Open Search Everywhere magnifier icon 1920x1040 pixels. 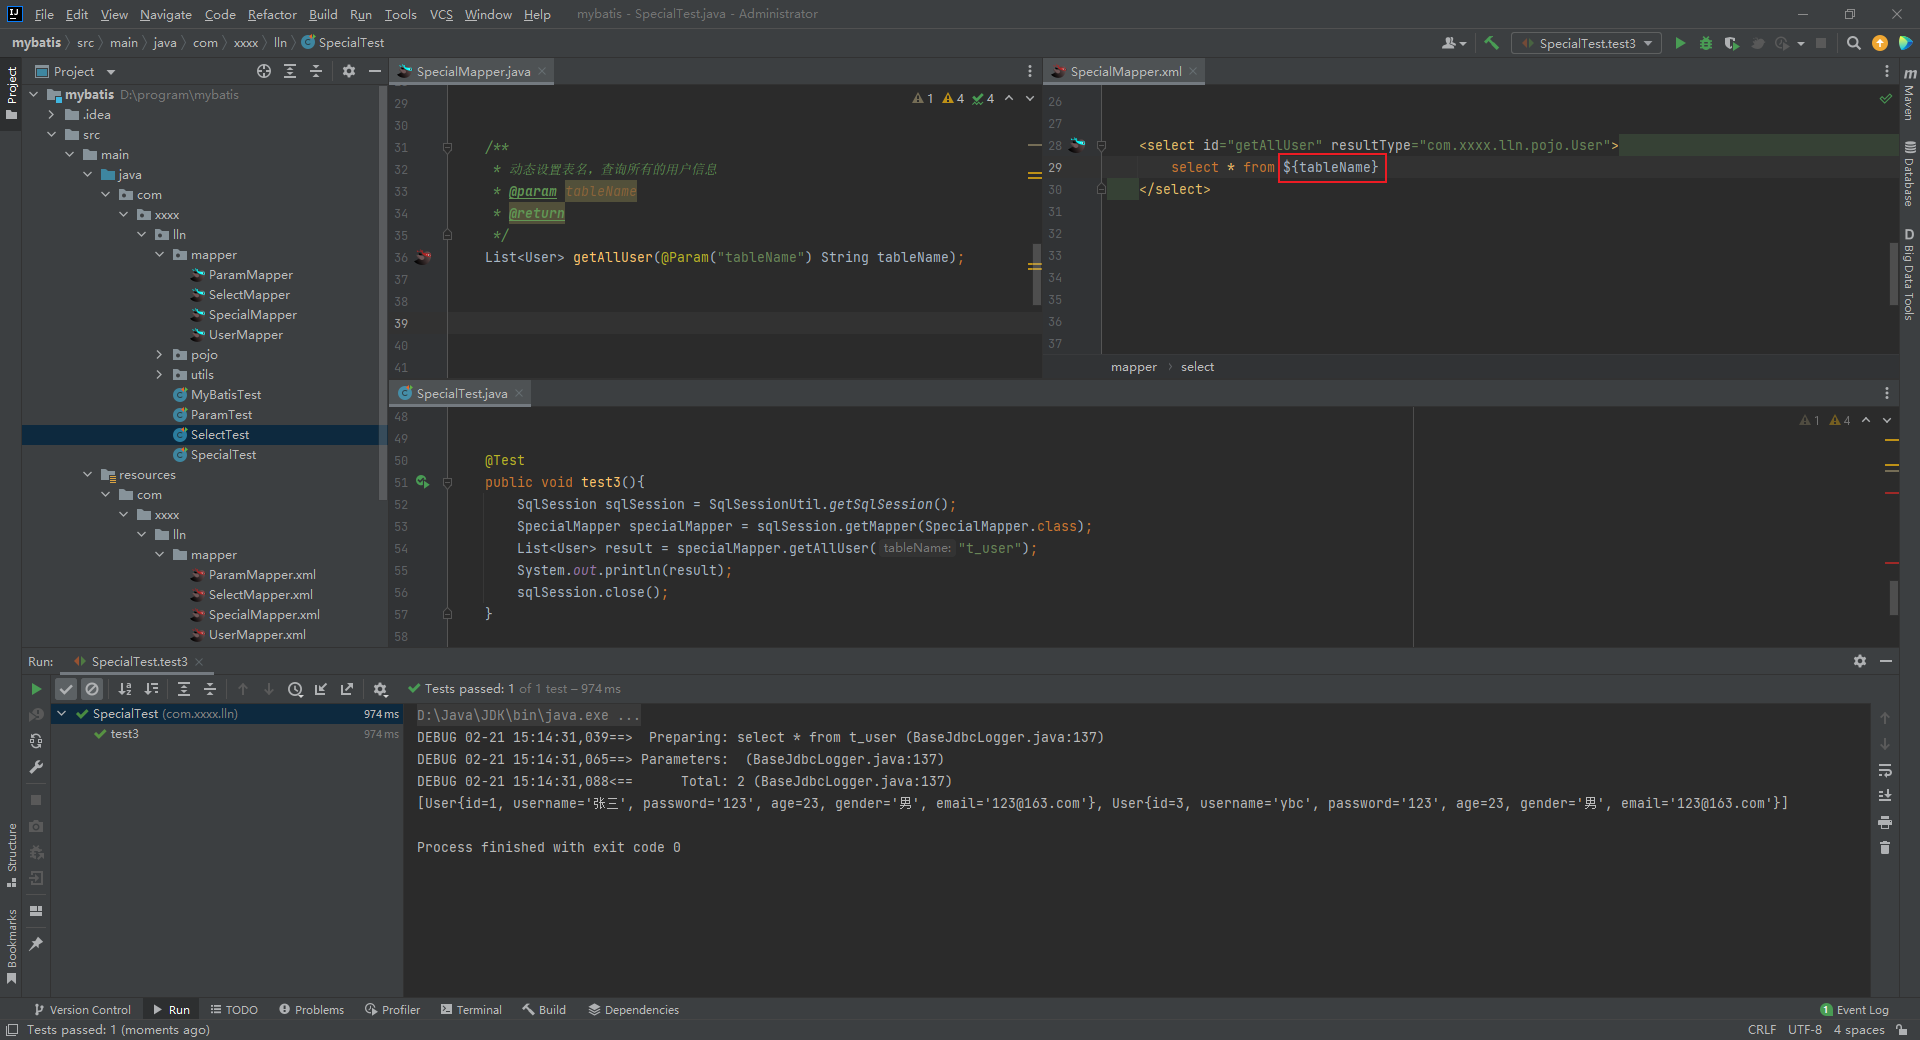pos(1853,43)
